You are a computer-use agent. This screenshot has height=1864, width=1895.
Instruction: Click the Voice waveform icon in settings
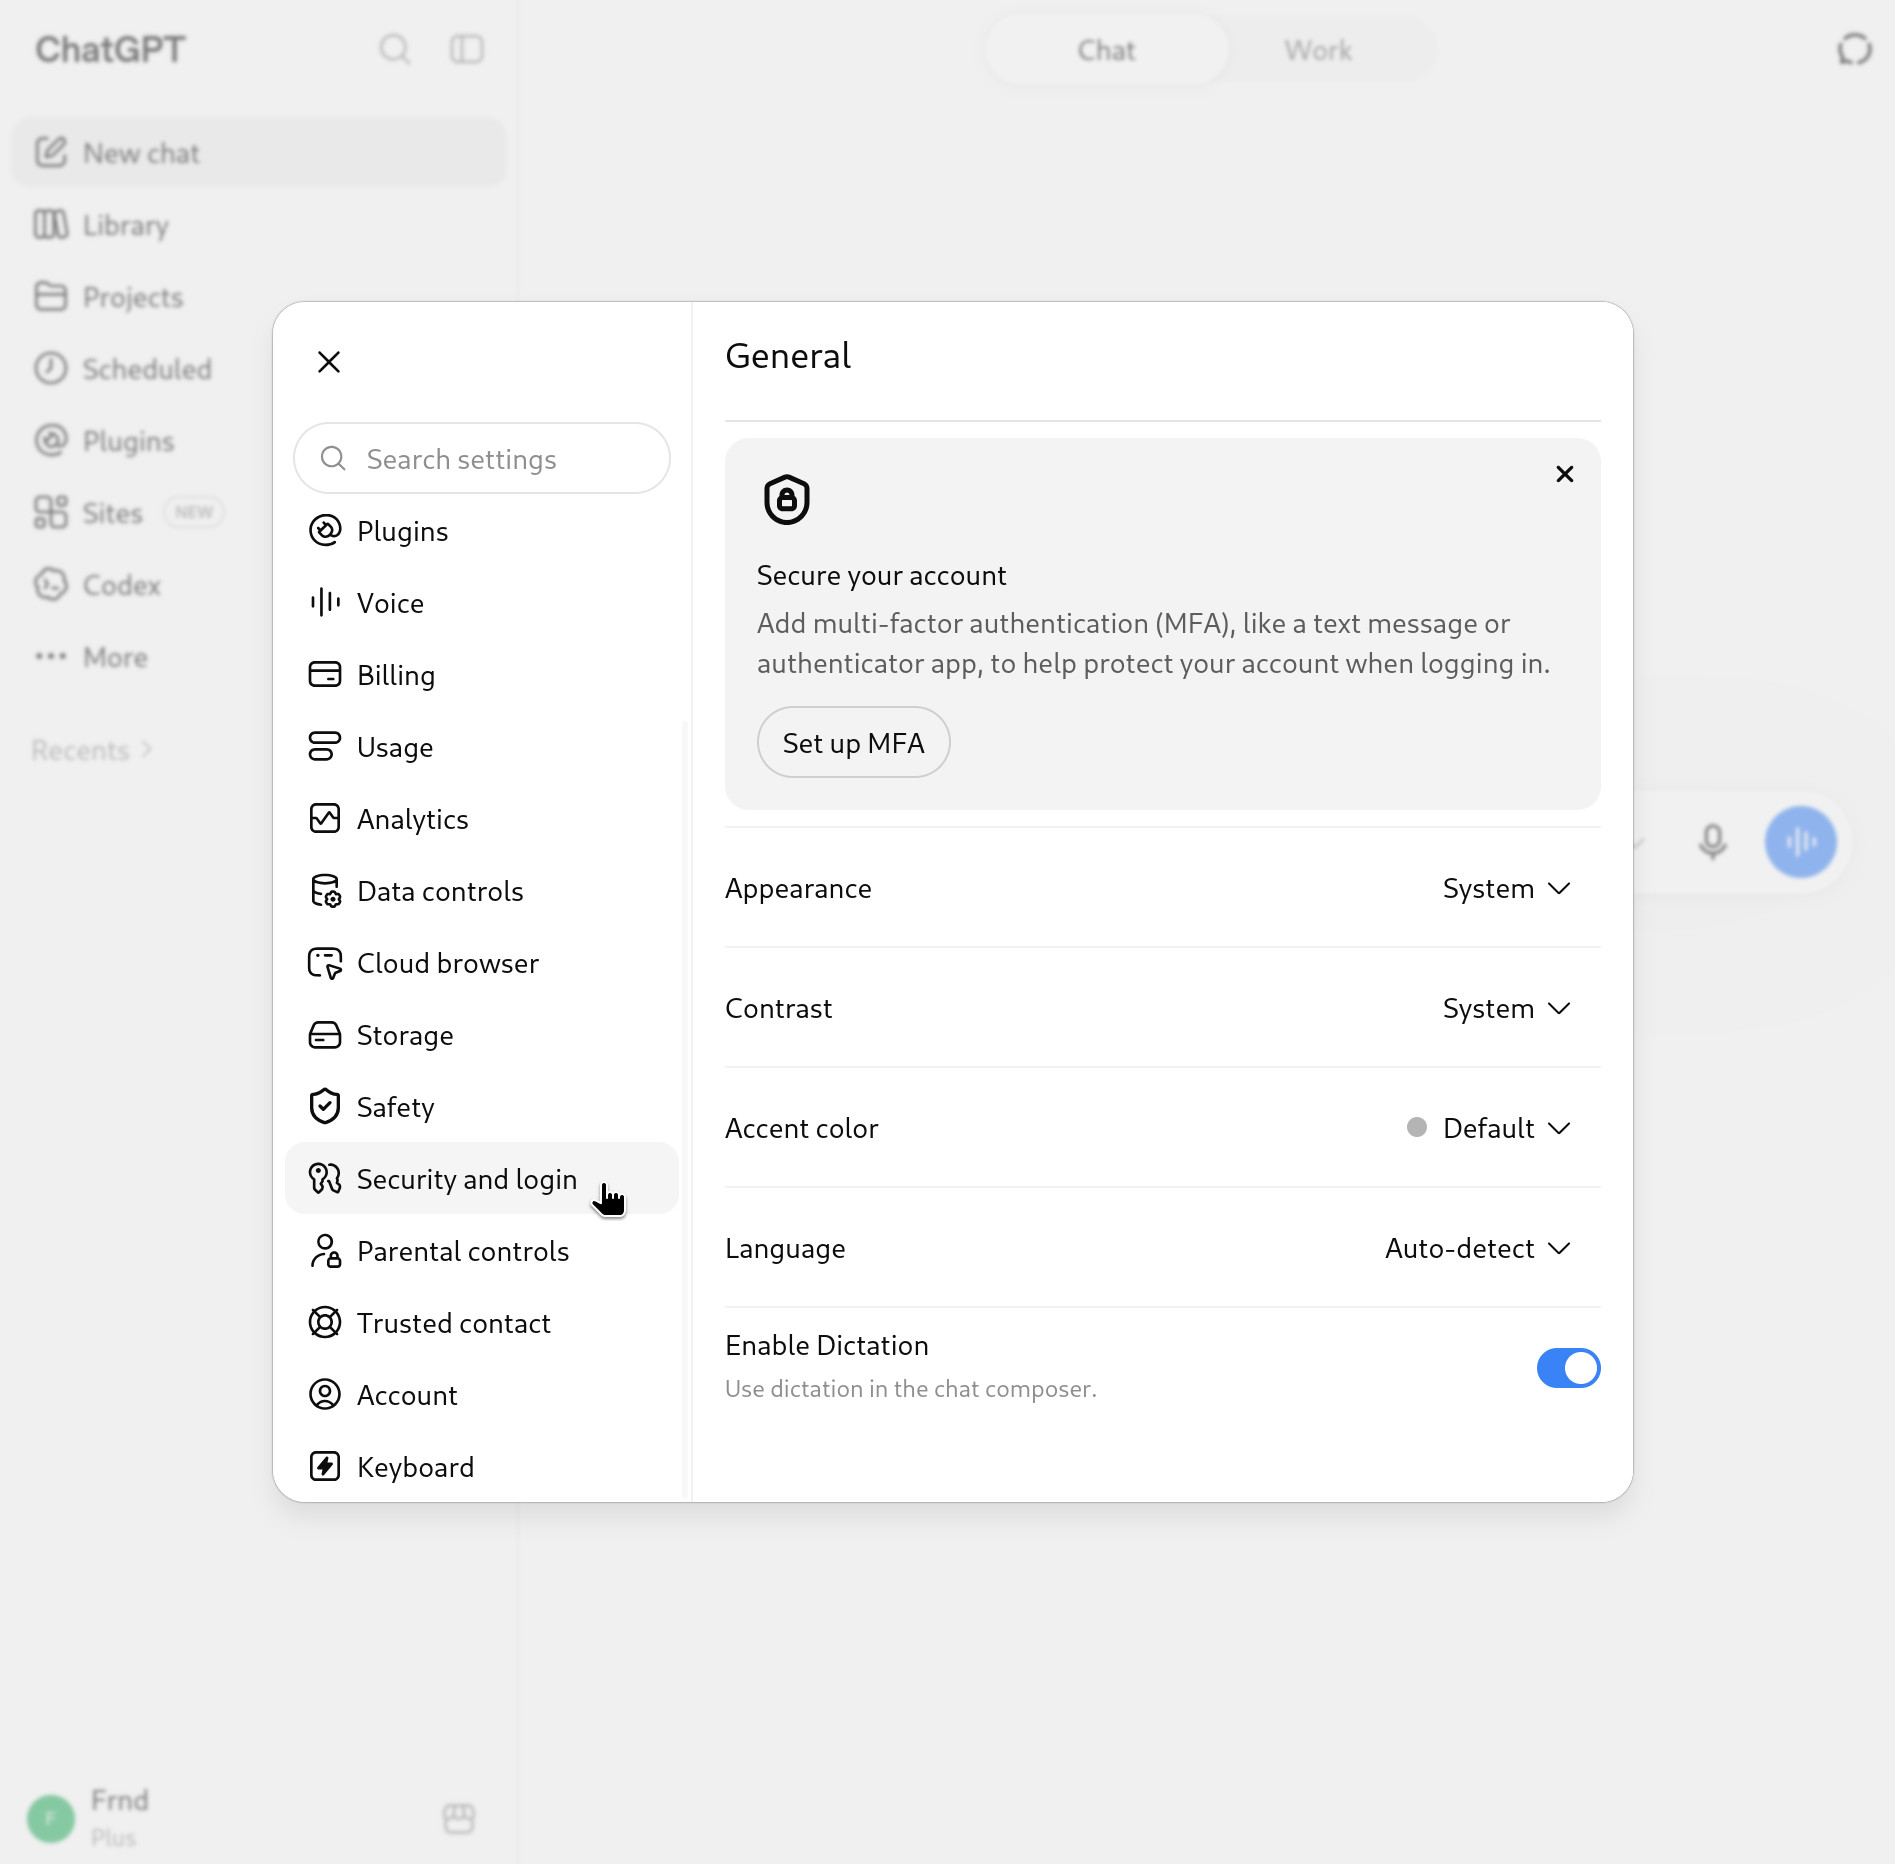pos(325,603)
